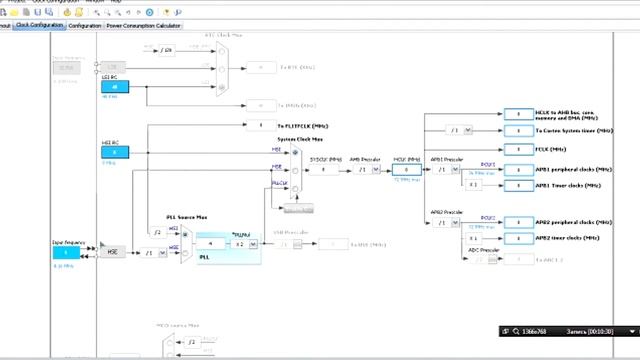Select LSI radio in RTC Clock Mux
Viewport: 640px width, 360px height.
point(222,87)
